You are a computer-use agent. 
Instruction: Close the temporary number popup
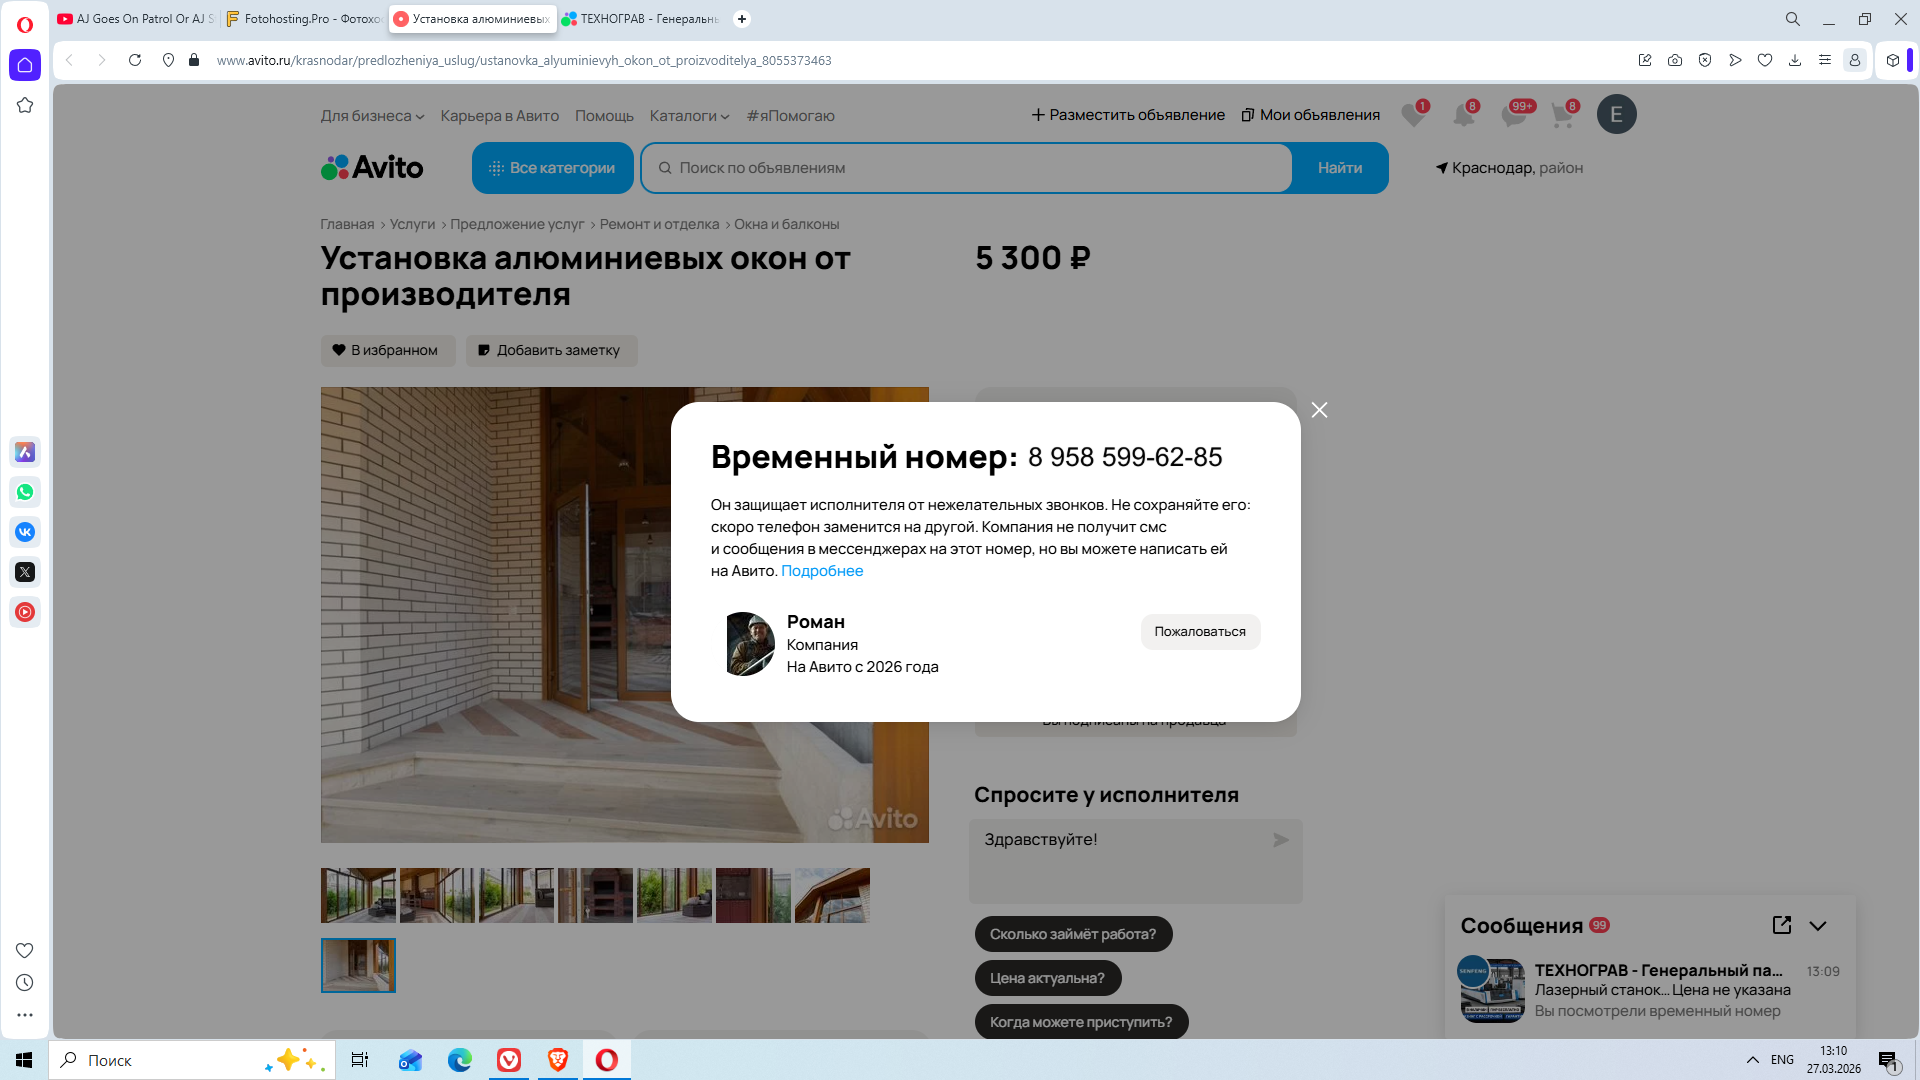click(1319, 410)
